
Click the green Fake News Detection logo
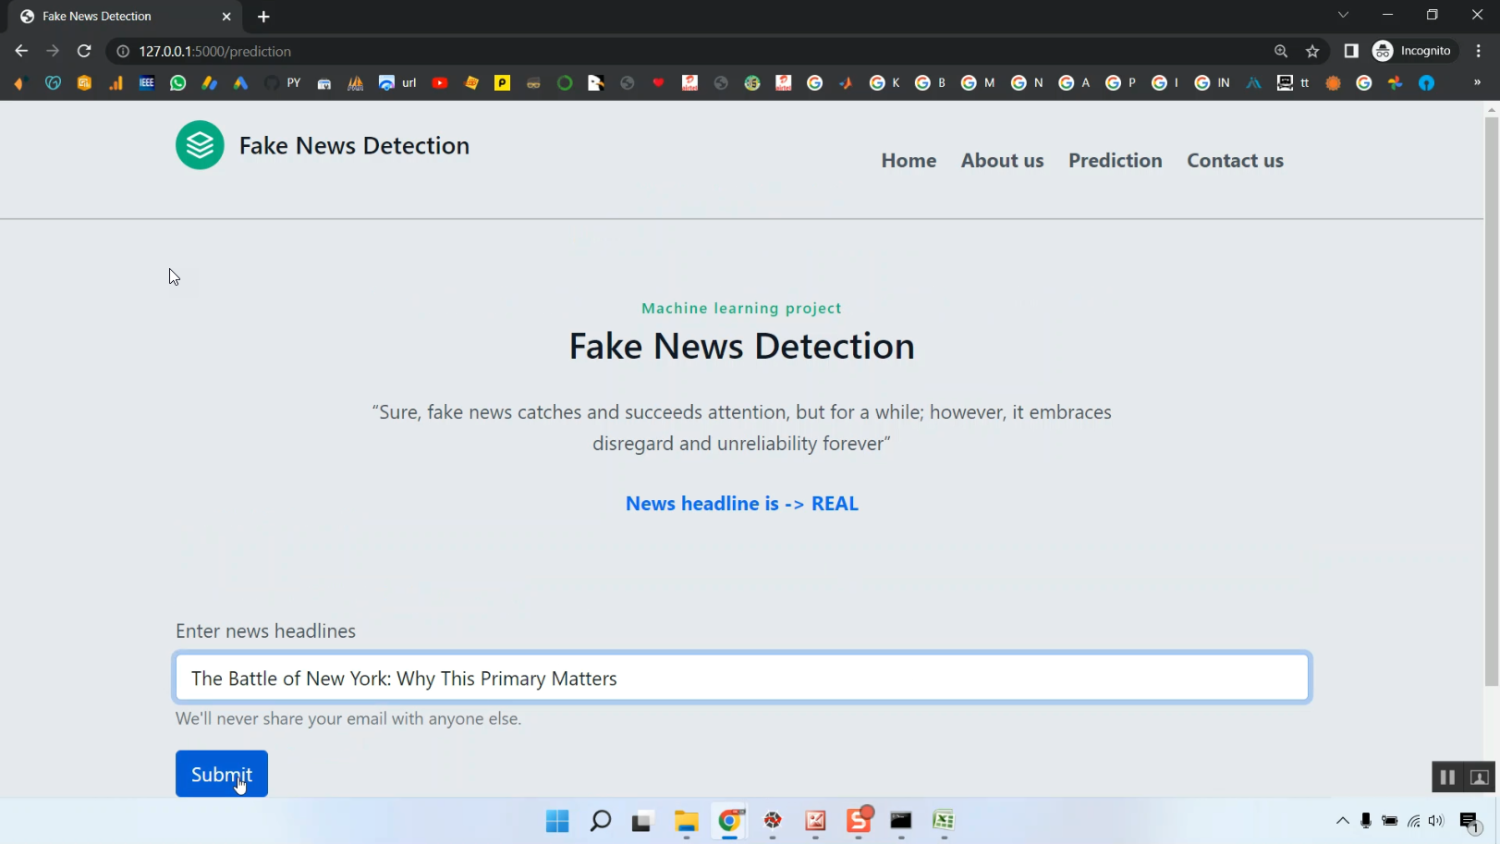[200, 145]
